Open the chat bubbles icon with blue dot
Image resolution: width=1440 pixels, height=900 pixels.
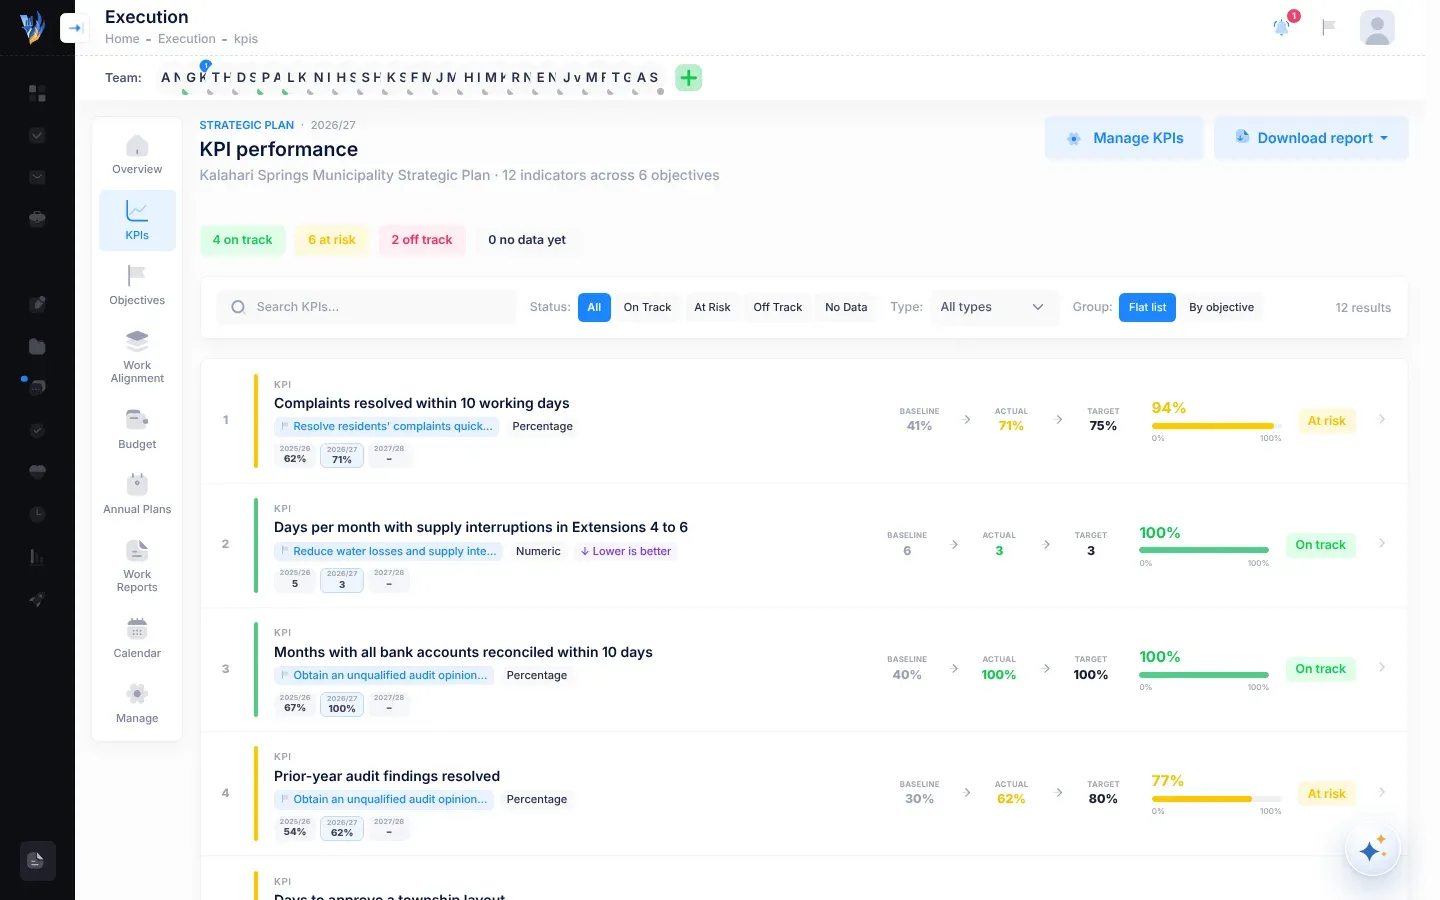[37, 387]
